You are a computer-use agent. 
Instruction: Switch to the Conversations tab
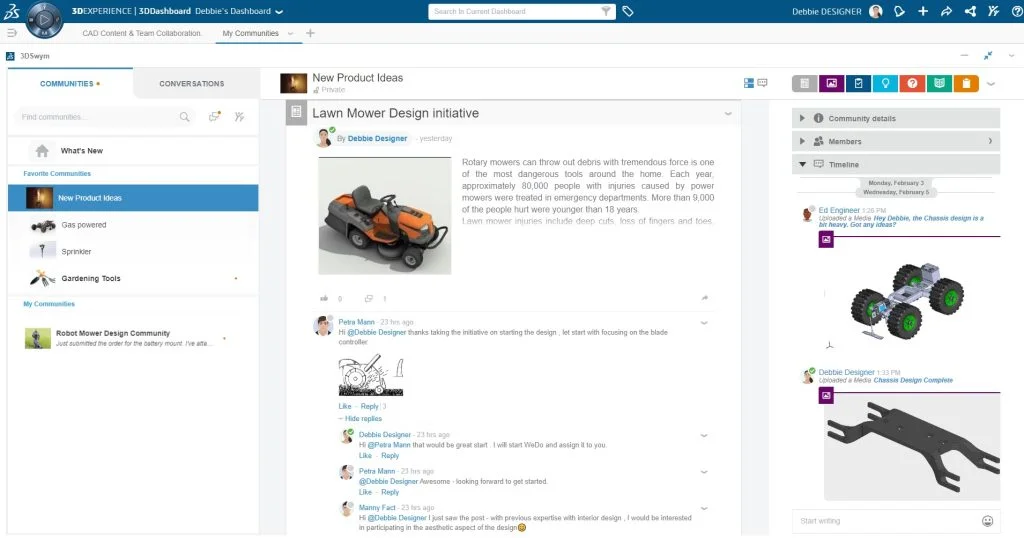(x=192, y=84)
